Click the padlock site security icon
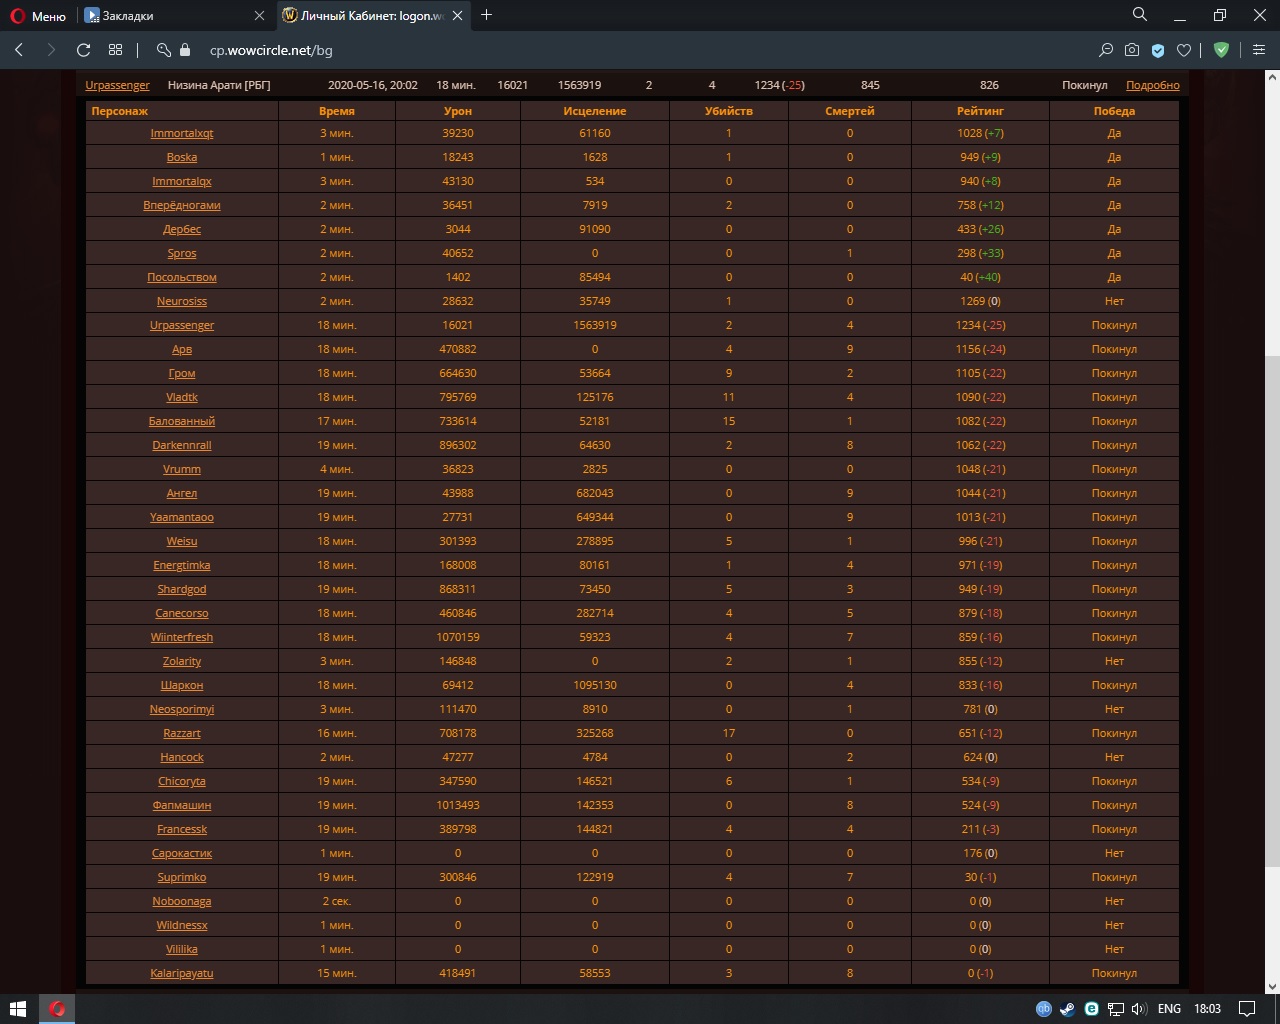Screen dimensions: 1280x1024 pos(185,50)
